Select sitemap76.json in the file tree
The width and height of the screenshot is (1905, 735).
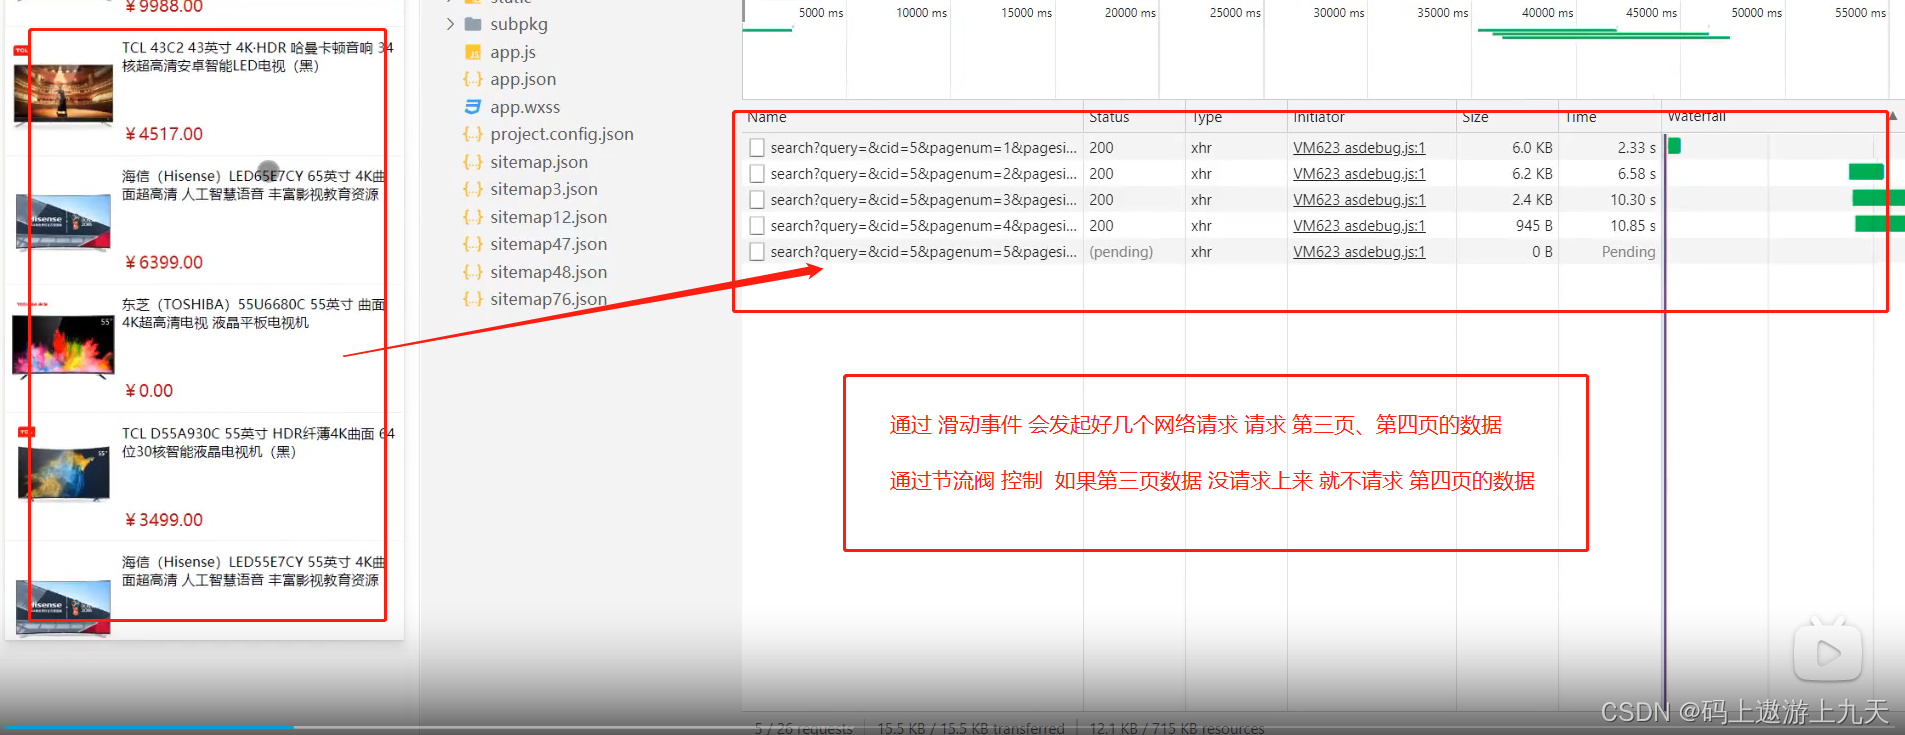click(548, 299)
